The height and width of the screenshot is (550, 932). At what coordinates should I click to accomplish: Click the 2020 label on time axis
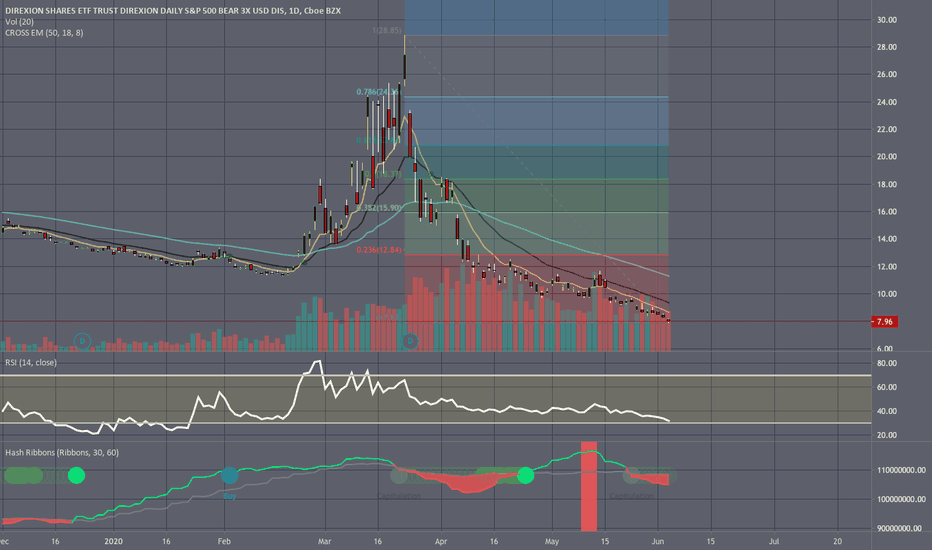[113, 541]
